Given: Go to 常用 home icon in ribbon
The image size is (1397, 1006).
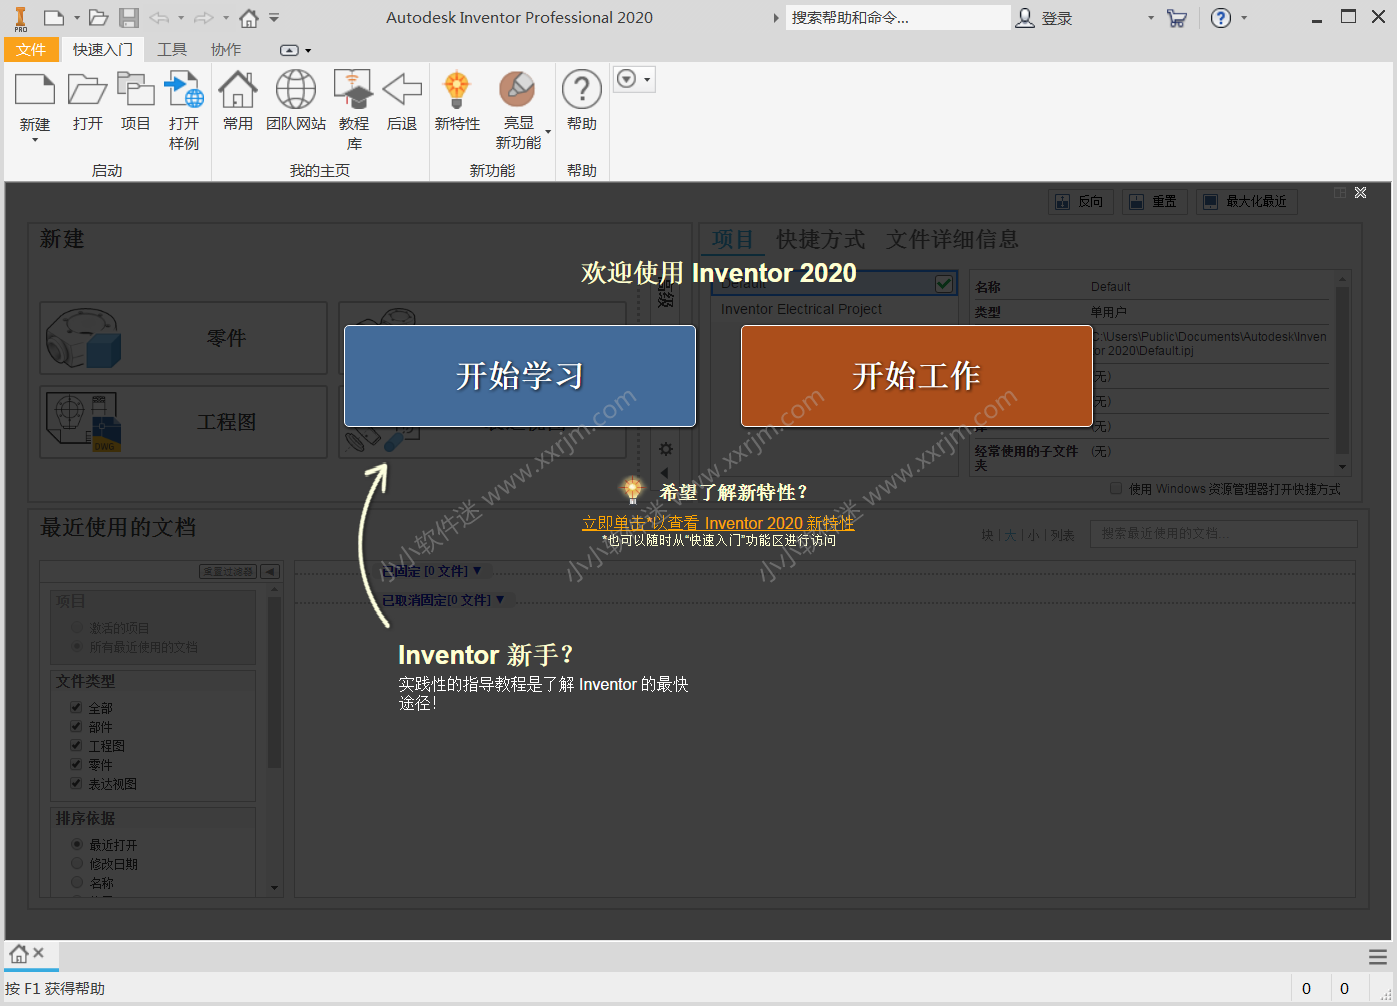Looking at the screenshot, I should point(238,90).
